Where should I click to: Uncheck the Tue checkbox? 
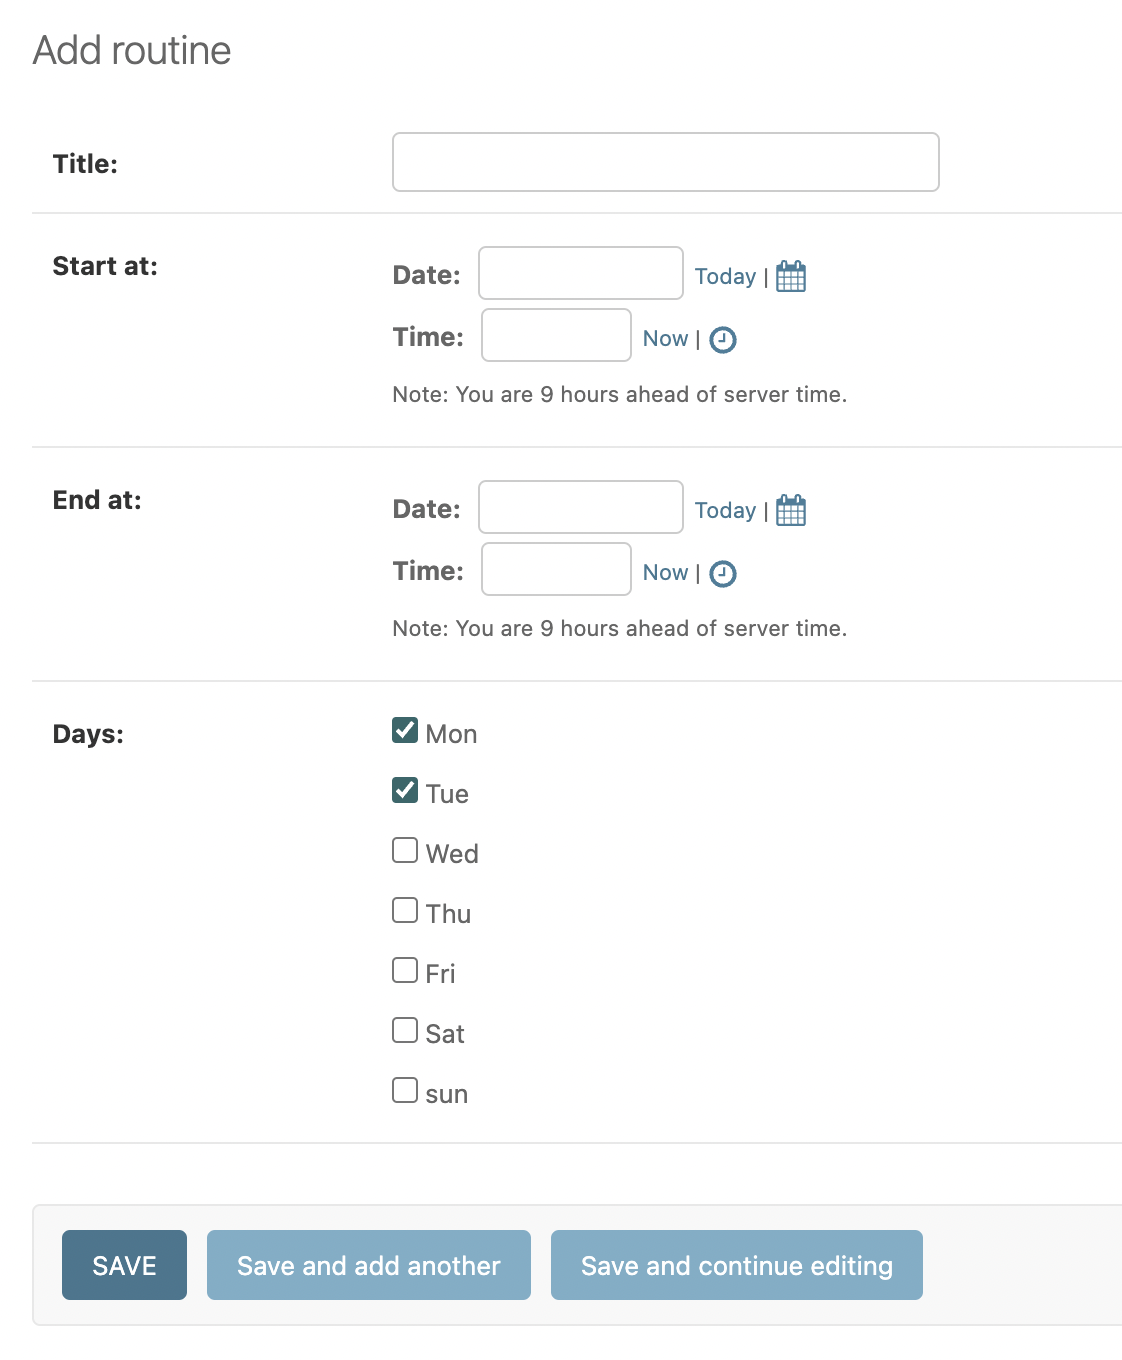click(x=404, y=790)
